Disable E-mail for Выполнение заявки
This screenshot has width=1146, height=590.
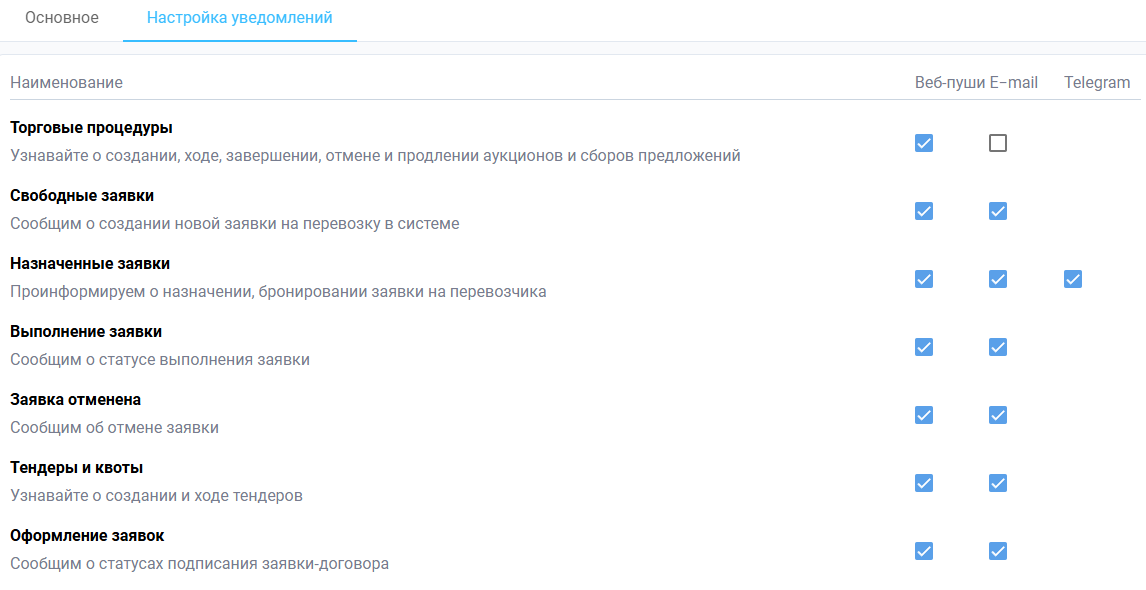[x=997, y=347]
